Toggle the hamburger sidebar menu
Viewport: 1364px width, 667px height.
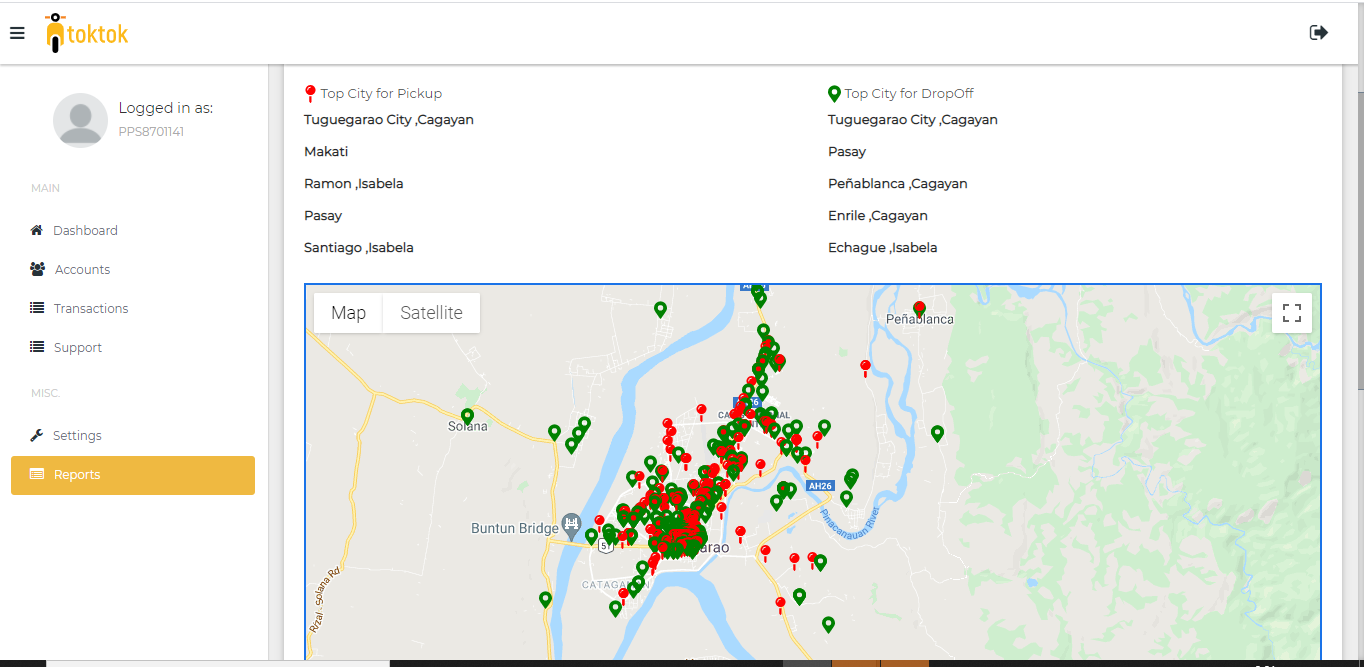(x=17, y=33)
